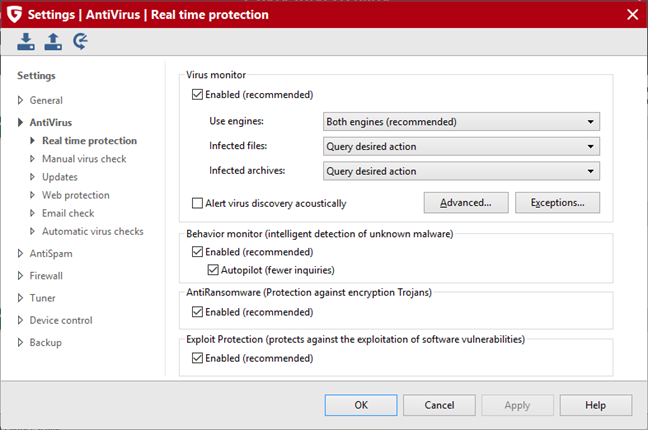The height and width of the screenshot is (430, 648).
Task: Open the Infected archives dropdown
Action: coord(461,171)
